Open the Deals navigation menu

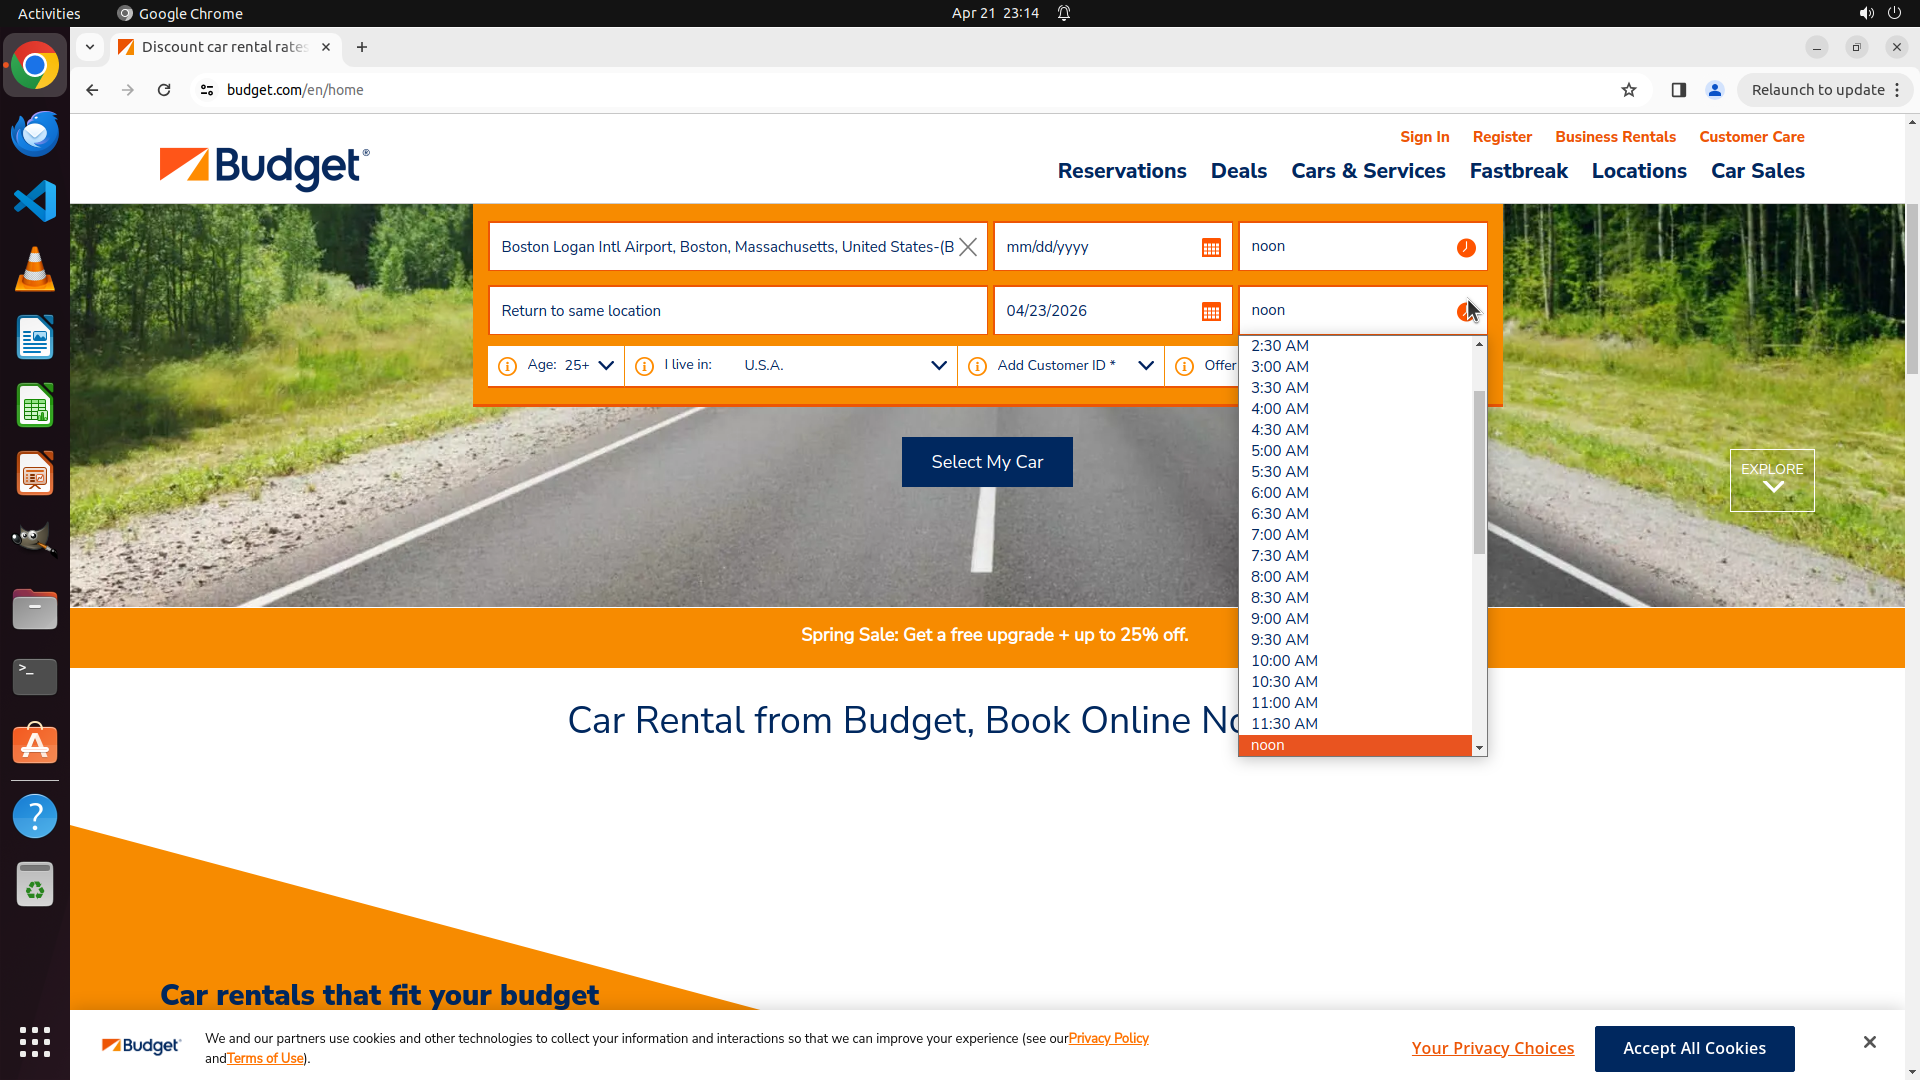pyautogui.click(x=1238, y=171)
